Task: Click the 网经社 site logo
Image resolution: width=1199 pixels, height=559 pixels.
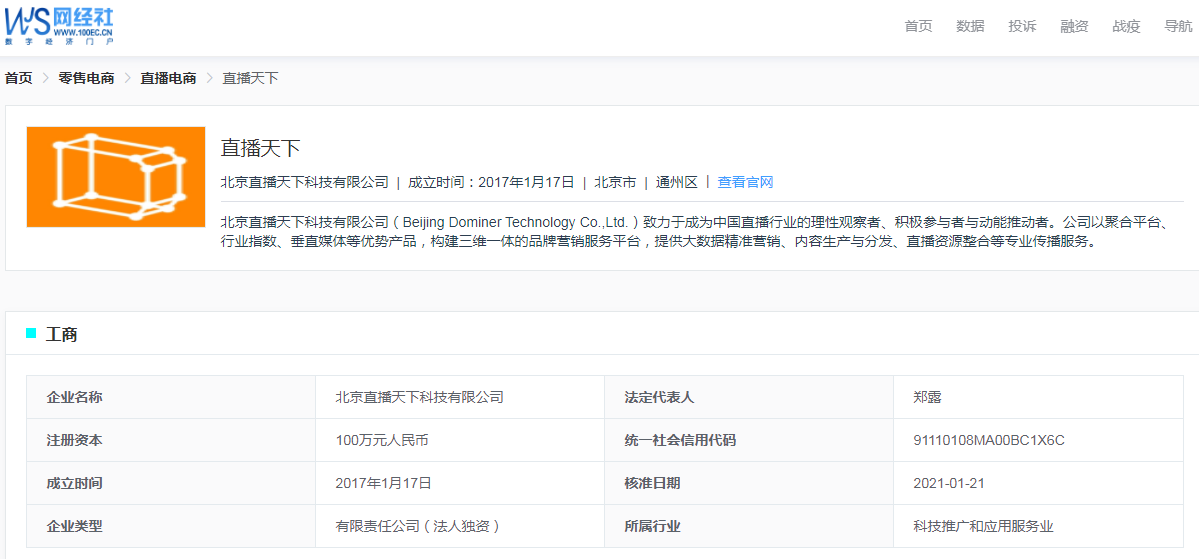Action: tap(59, 24)
